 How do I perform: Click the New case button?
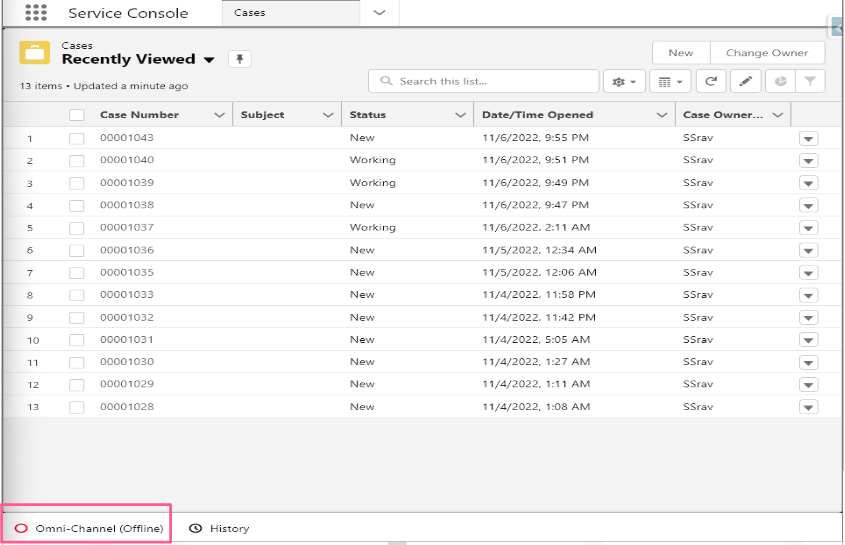click(681, 53)
